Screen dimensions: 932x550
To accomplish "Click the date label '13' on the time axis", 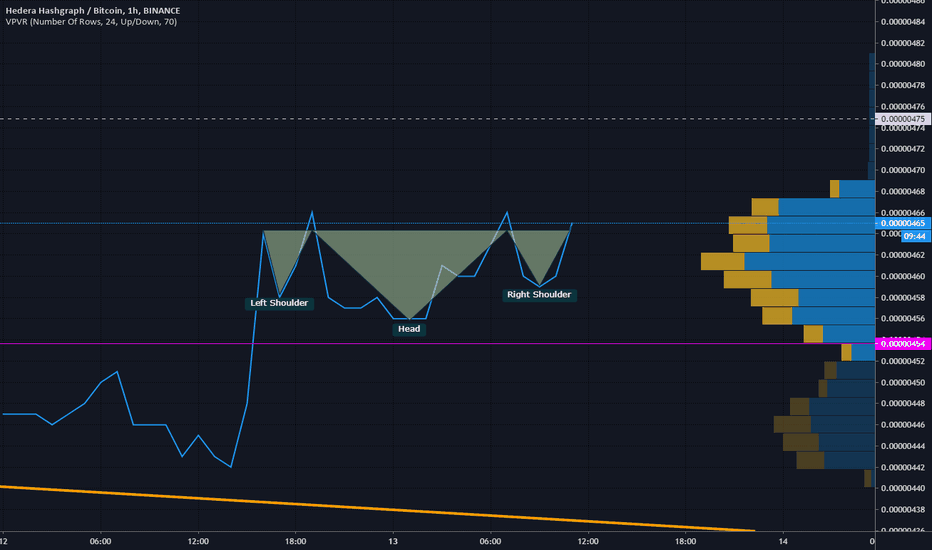I will click(393, 541).
